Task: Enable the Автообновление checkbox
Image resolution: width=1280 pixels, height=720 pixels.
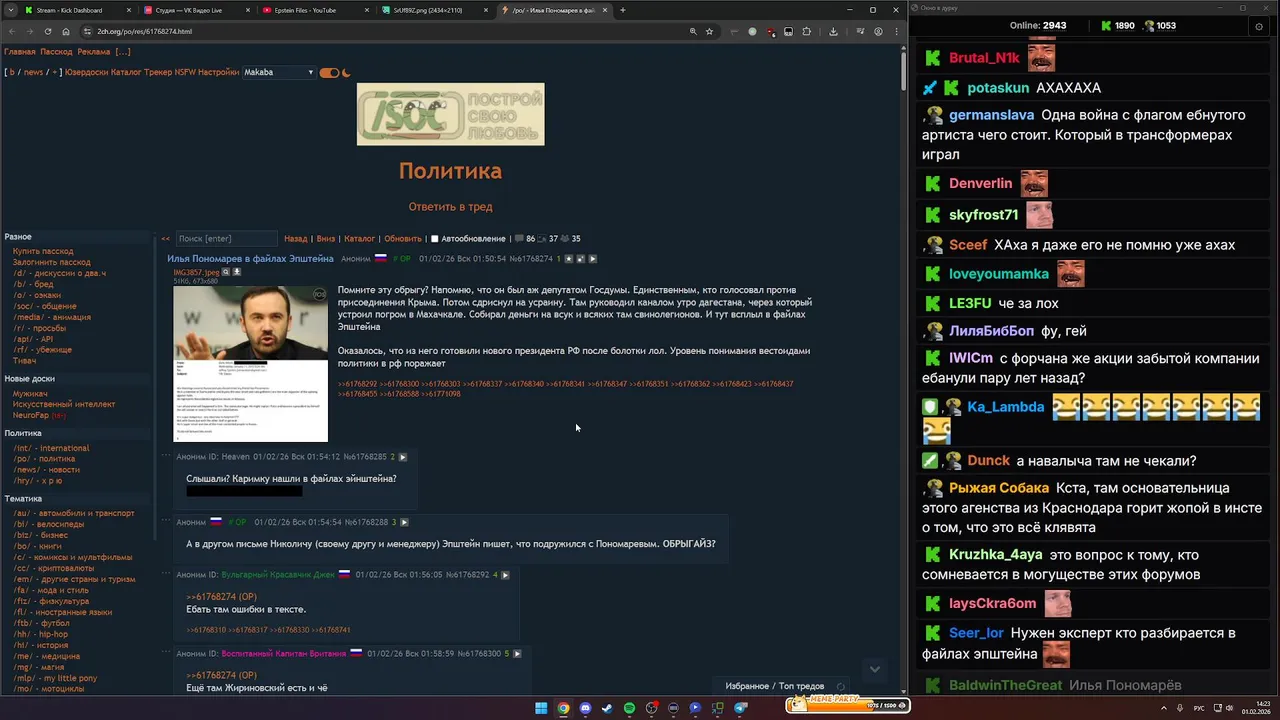Action: click(x=434, y=239)
